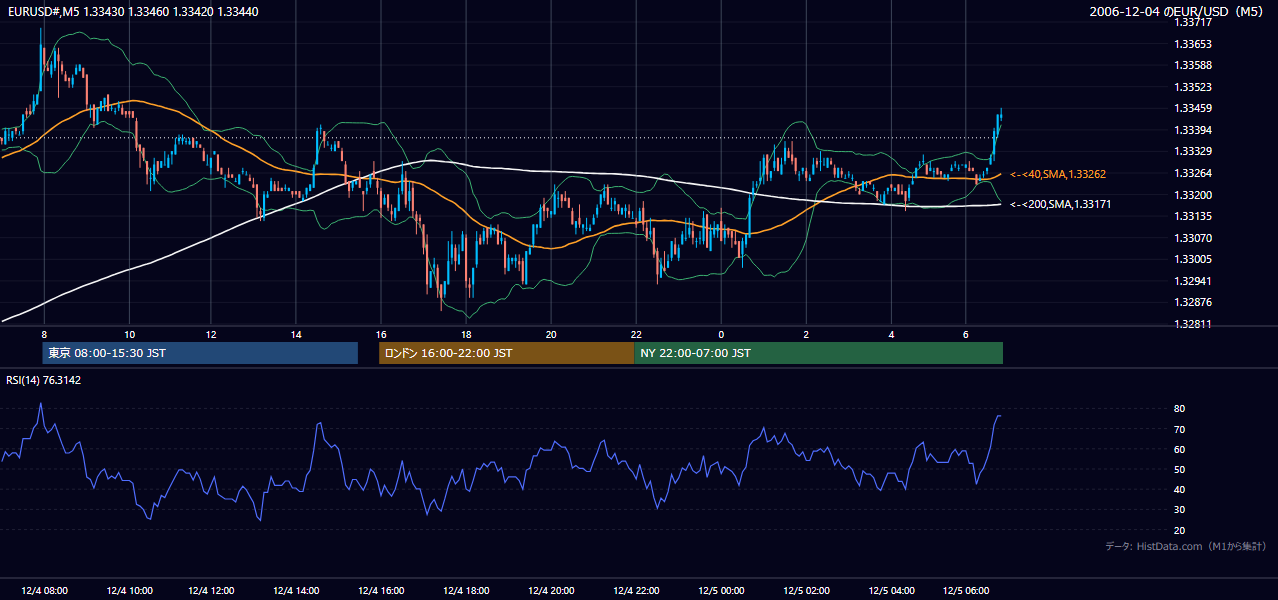Viewport: 1278px width, 600px height.
Task: Click the 12/4 12:00 bottom time label
Action: pyautogui.click(x=213, y=591)
